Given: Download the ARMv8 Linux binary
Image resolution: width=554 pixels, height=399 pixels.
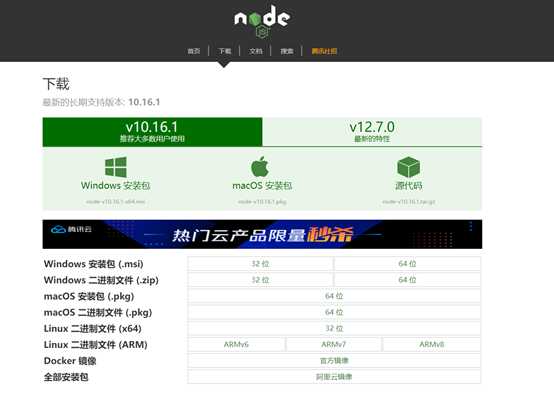Looking at the screenshot, I should point(431,345).
